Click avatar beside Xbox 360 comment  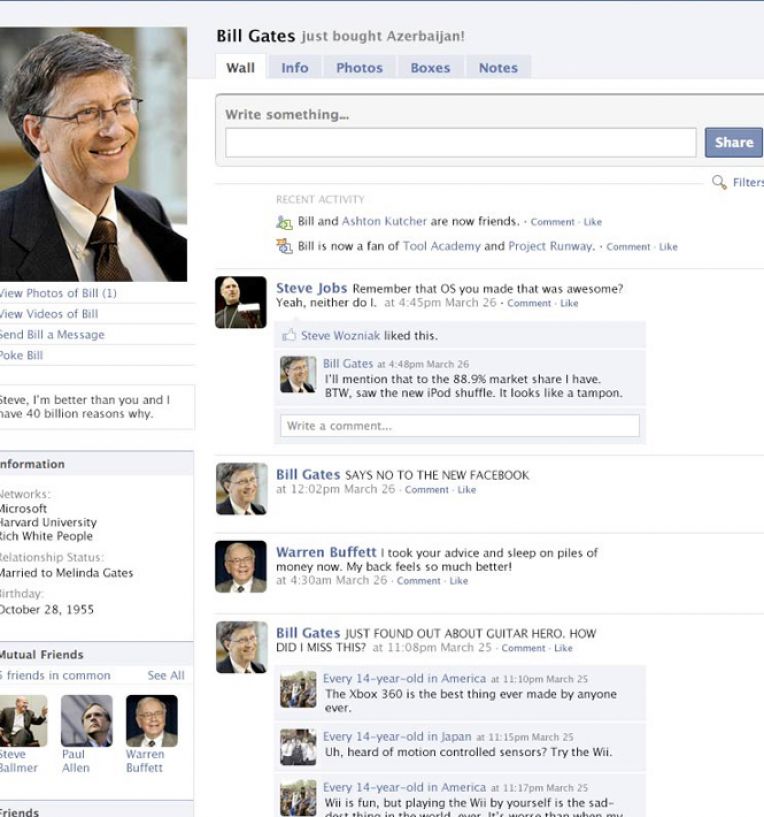tap(298, 689)
